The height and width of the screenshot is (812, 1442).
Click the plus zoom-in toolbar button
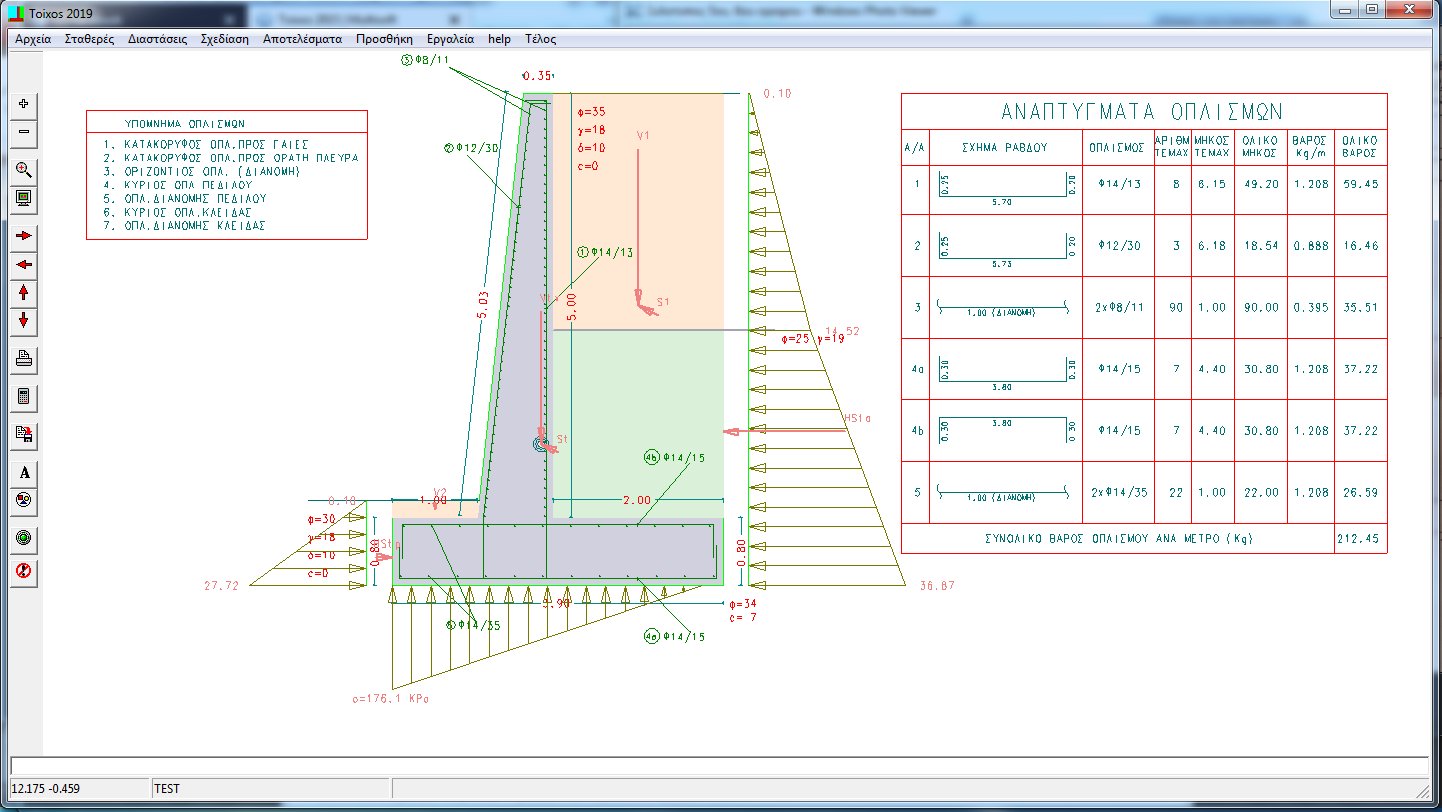tap(24, 104)
